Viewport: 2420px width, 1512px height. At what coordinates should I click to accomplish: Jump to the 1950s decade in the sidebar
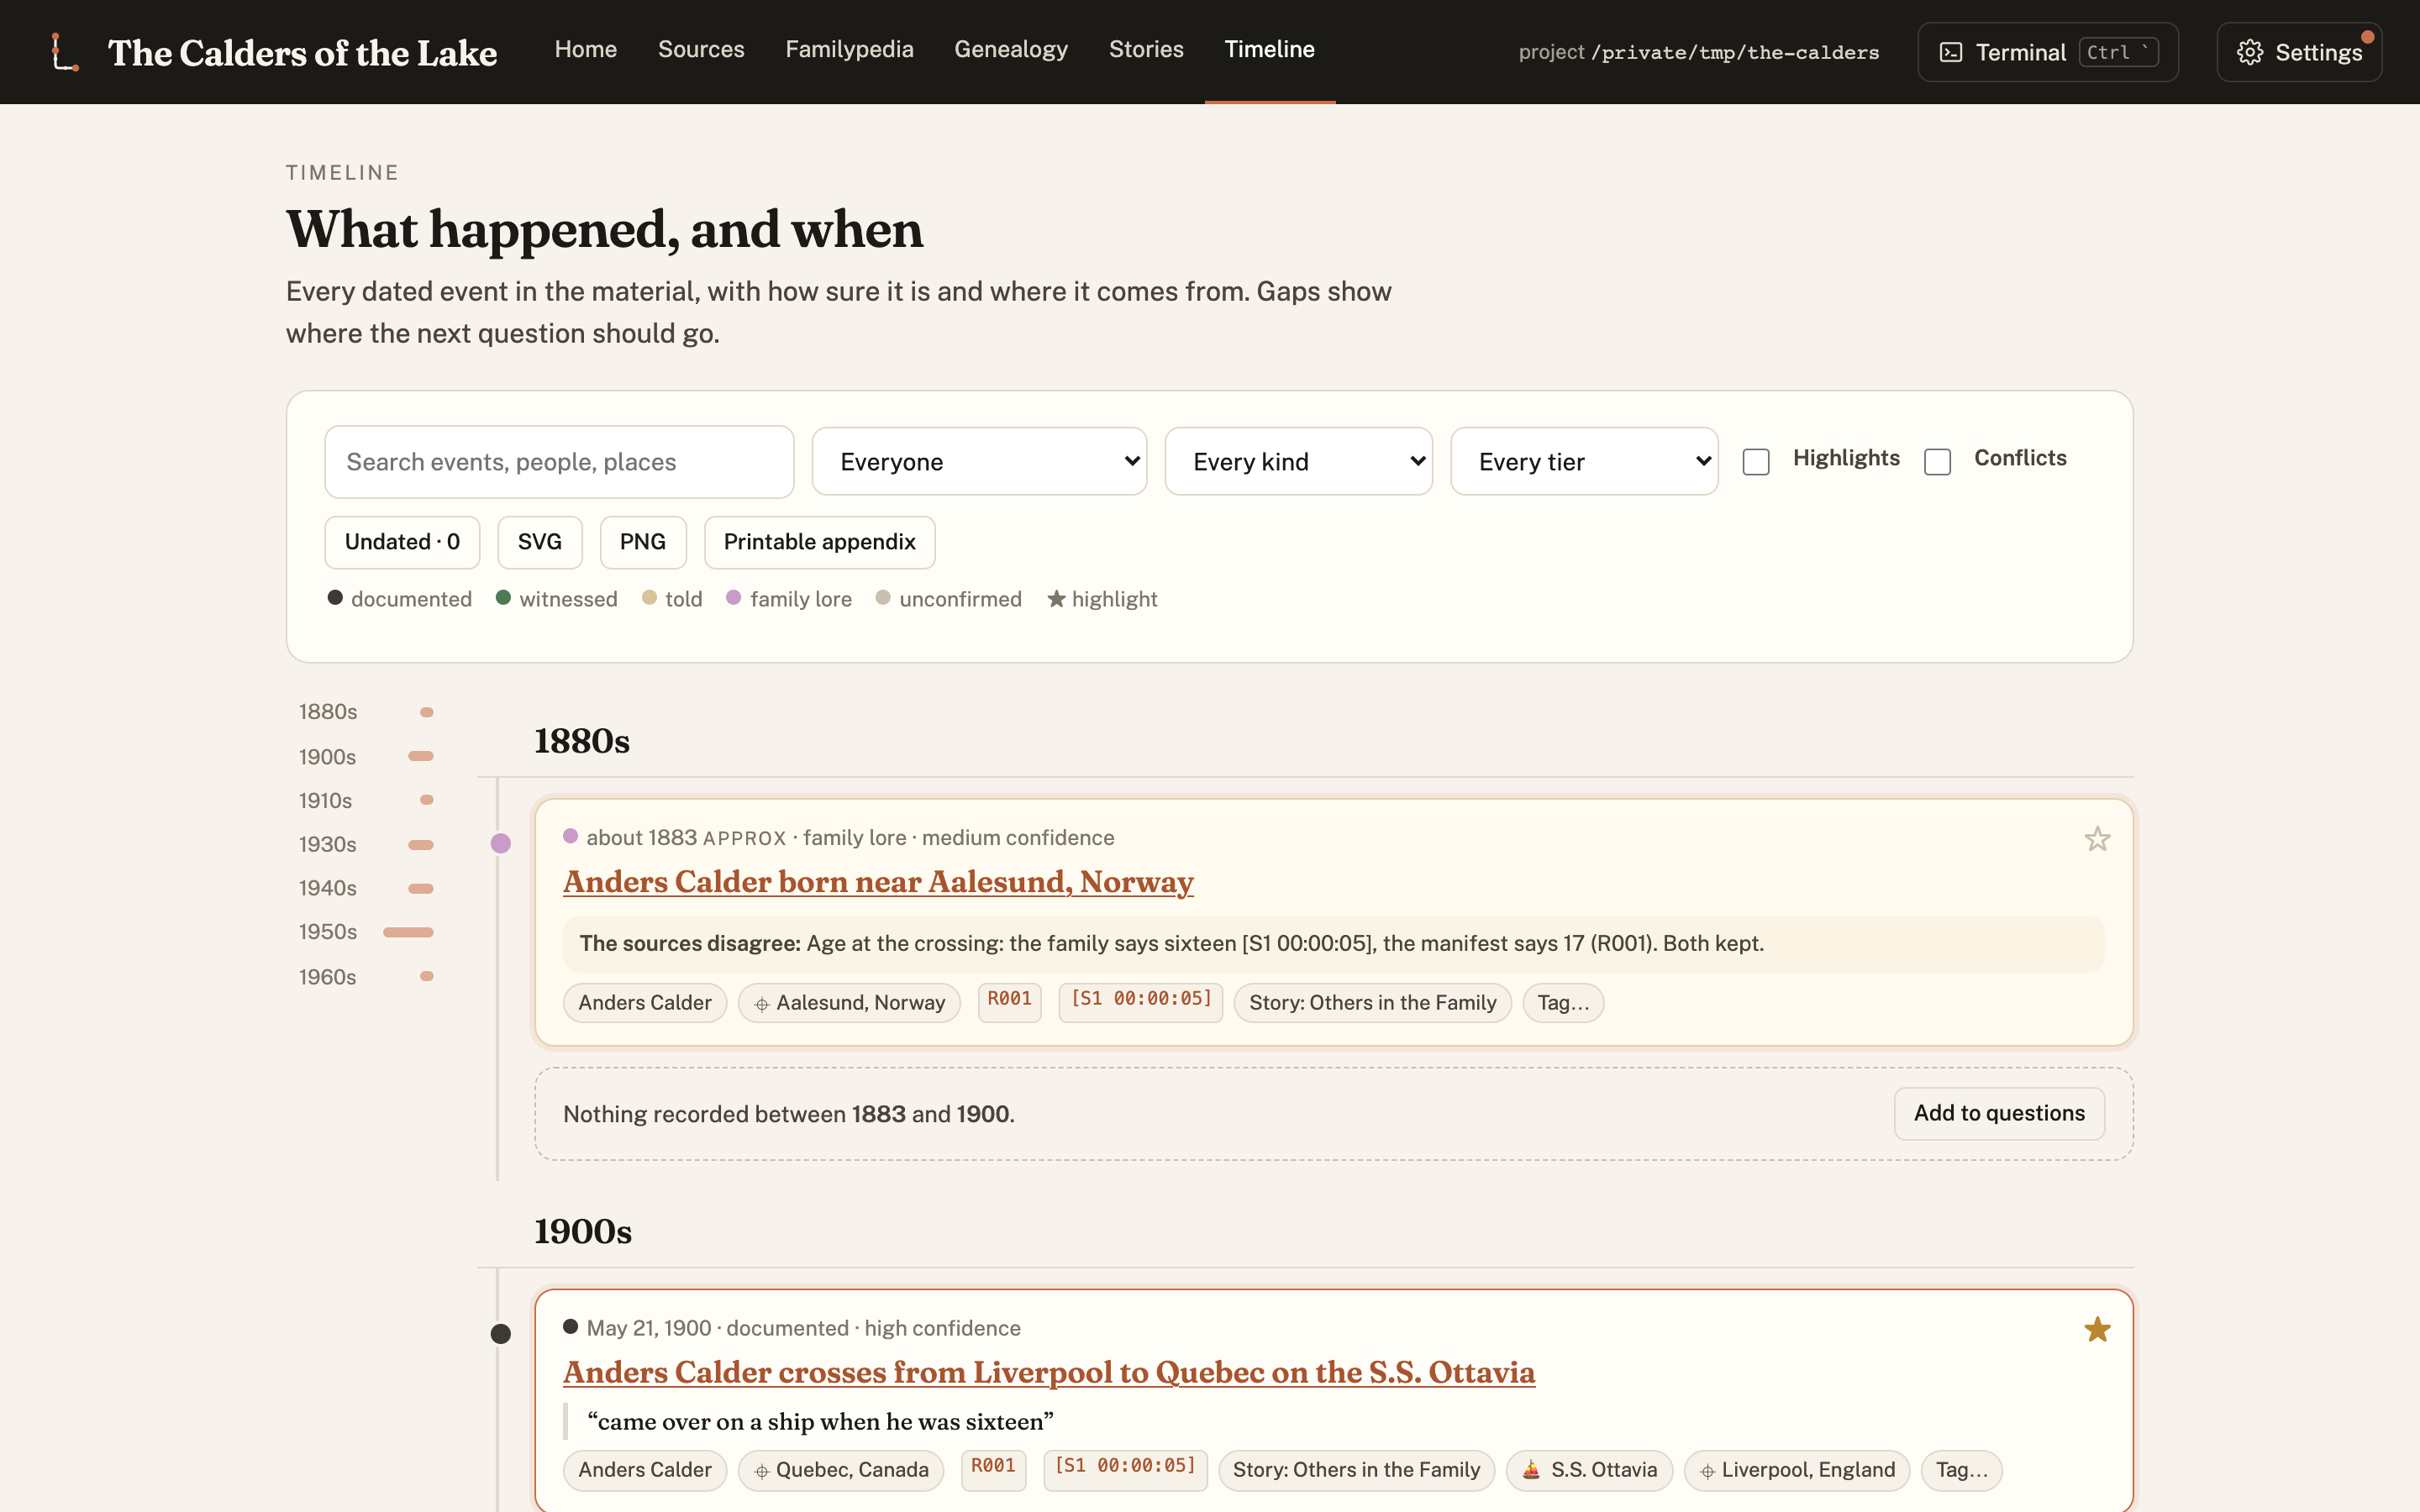click(366, 932)
